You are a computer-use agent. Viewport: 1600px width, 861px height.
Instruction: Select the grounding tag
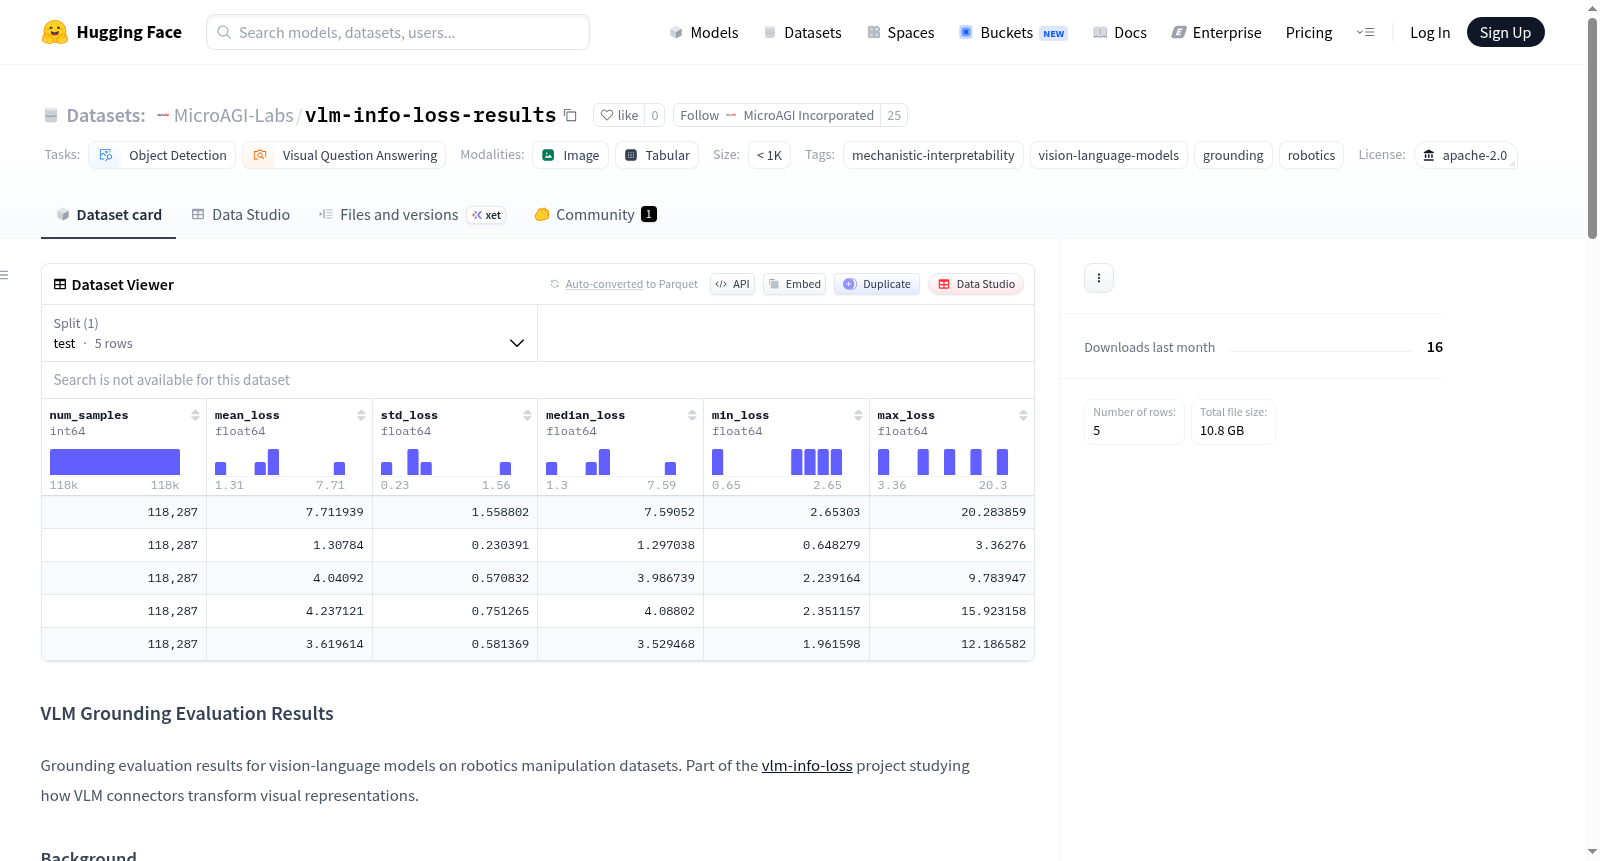[1233, 155]
